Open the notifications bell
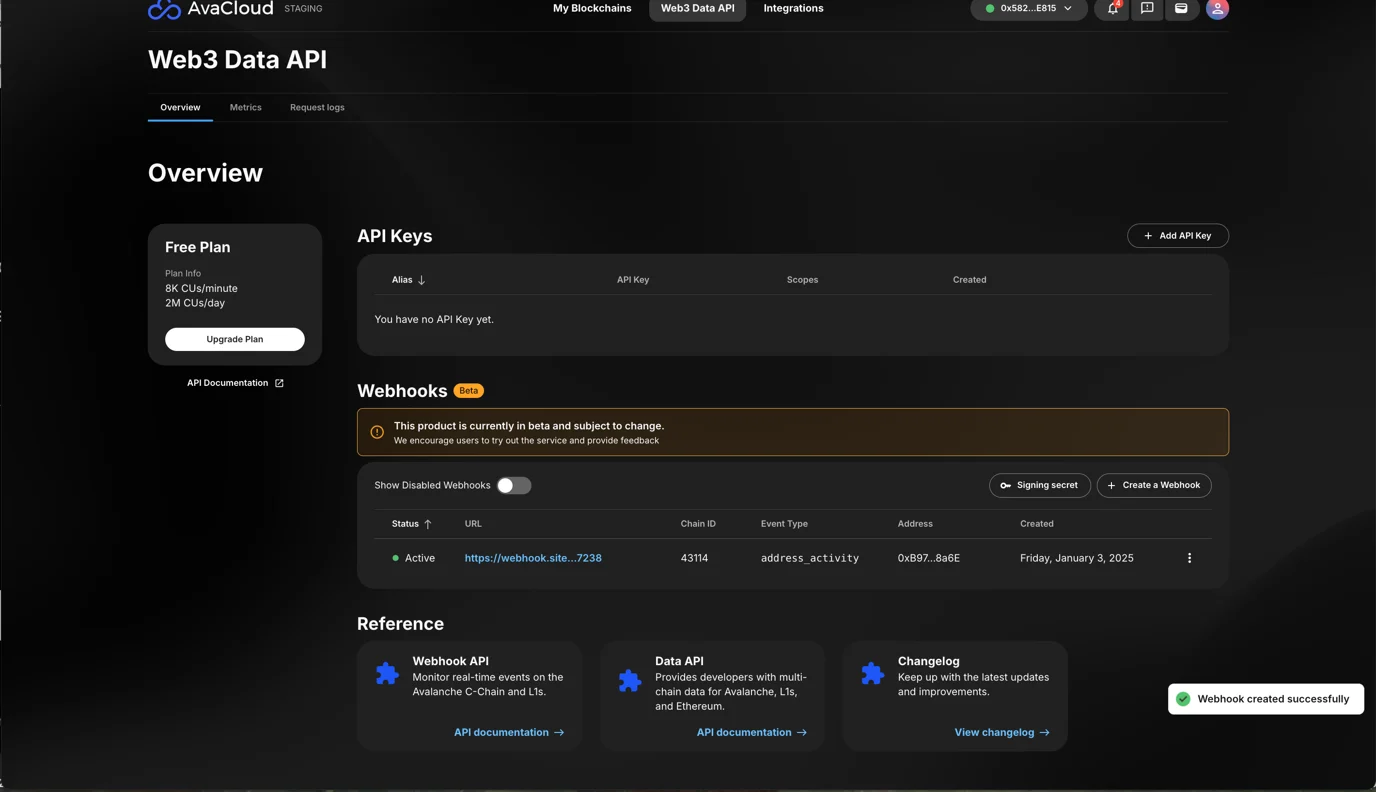The height and width of the screenshot is (792, 1376). pyautogui.click(x=1112, y=9)
